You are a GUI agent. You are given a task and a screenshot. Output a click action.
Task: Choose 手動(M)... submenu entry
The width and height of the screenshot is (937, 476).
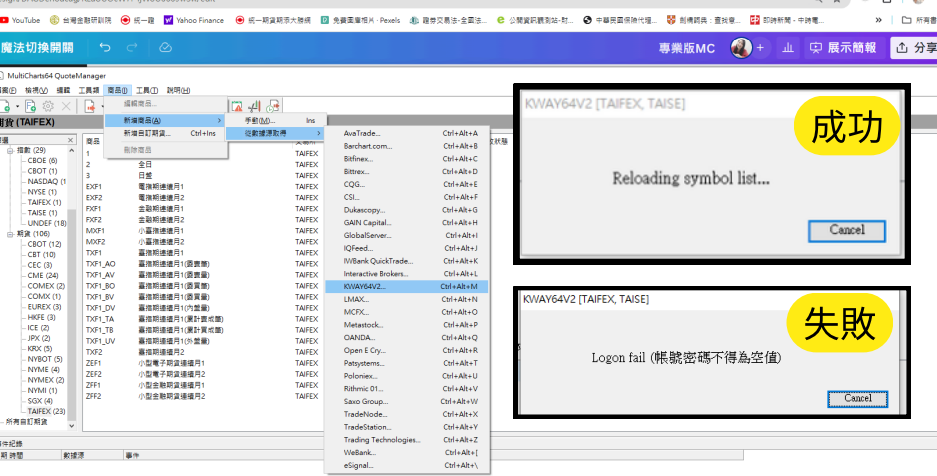(276, 121)
